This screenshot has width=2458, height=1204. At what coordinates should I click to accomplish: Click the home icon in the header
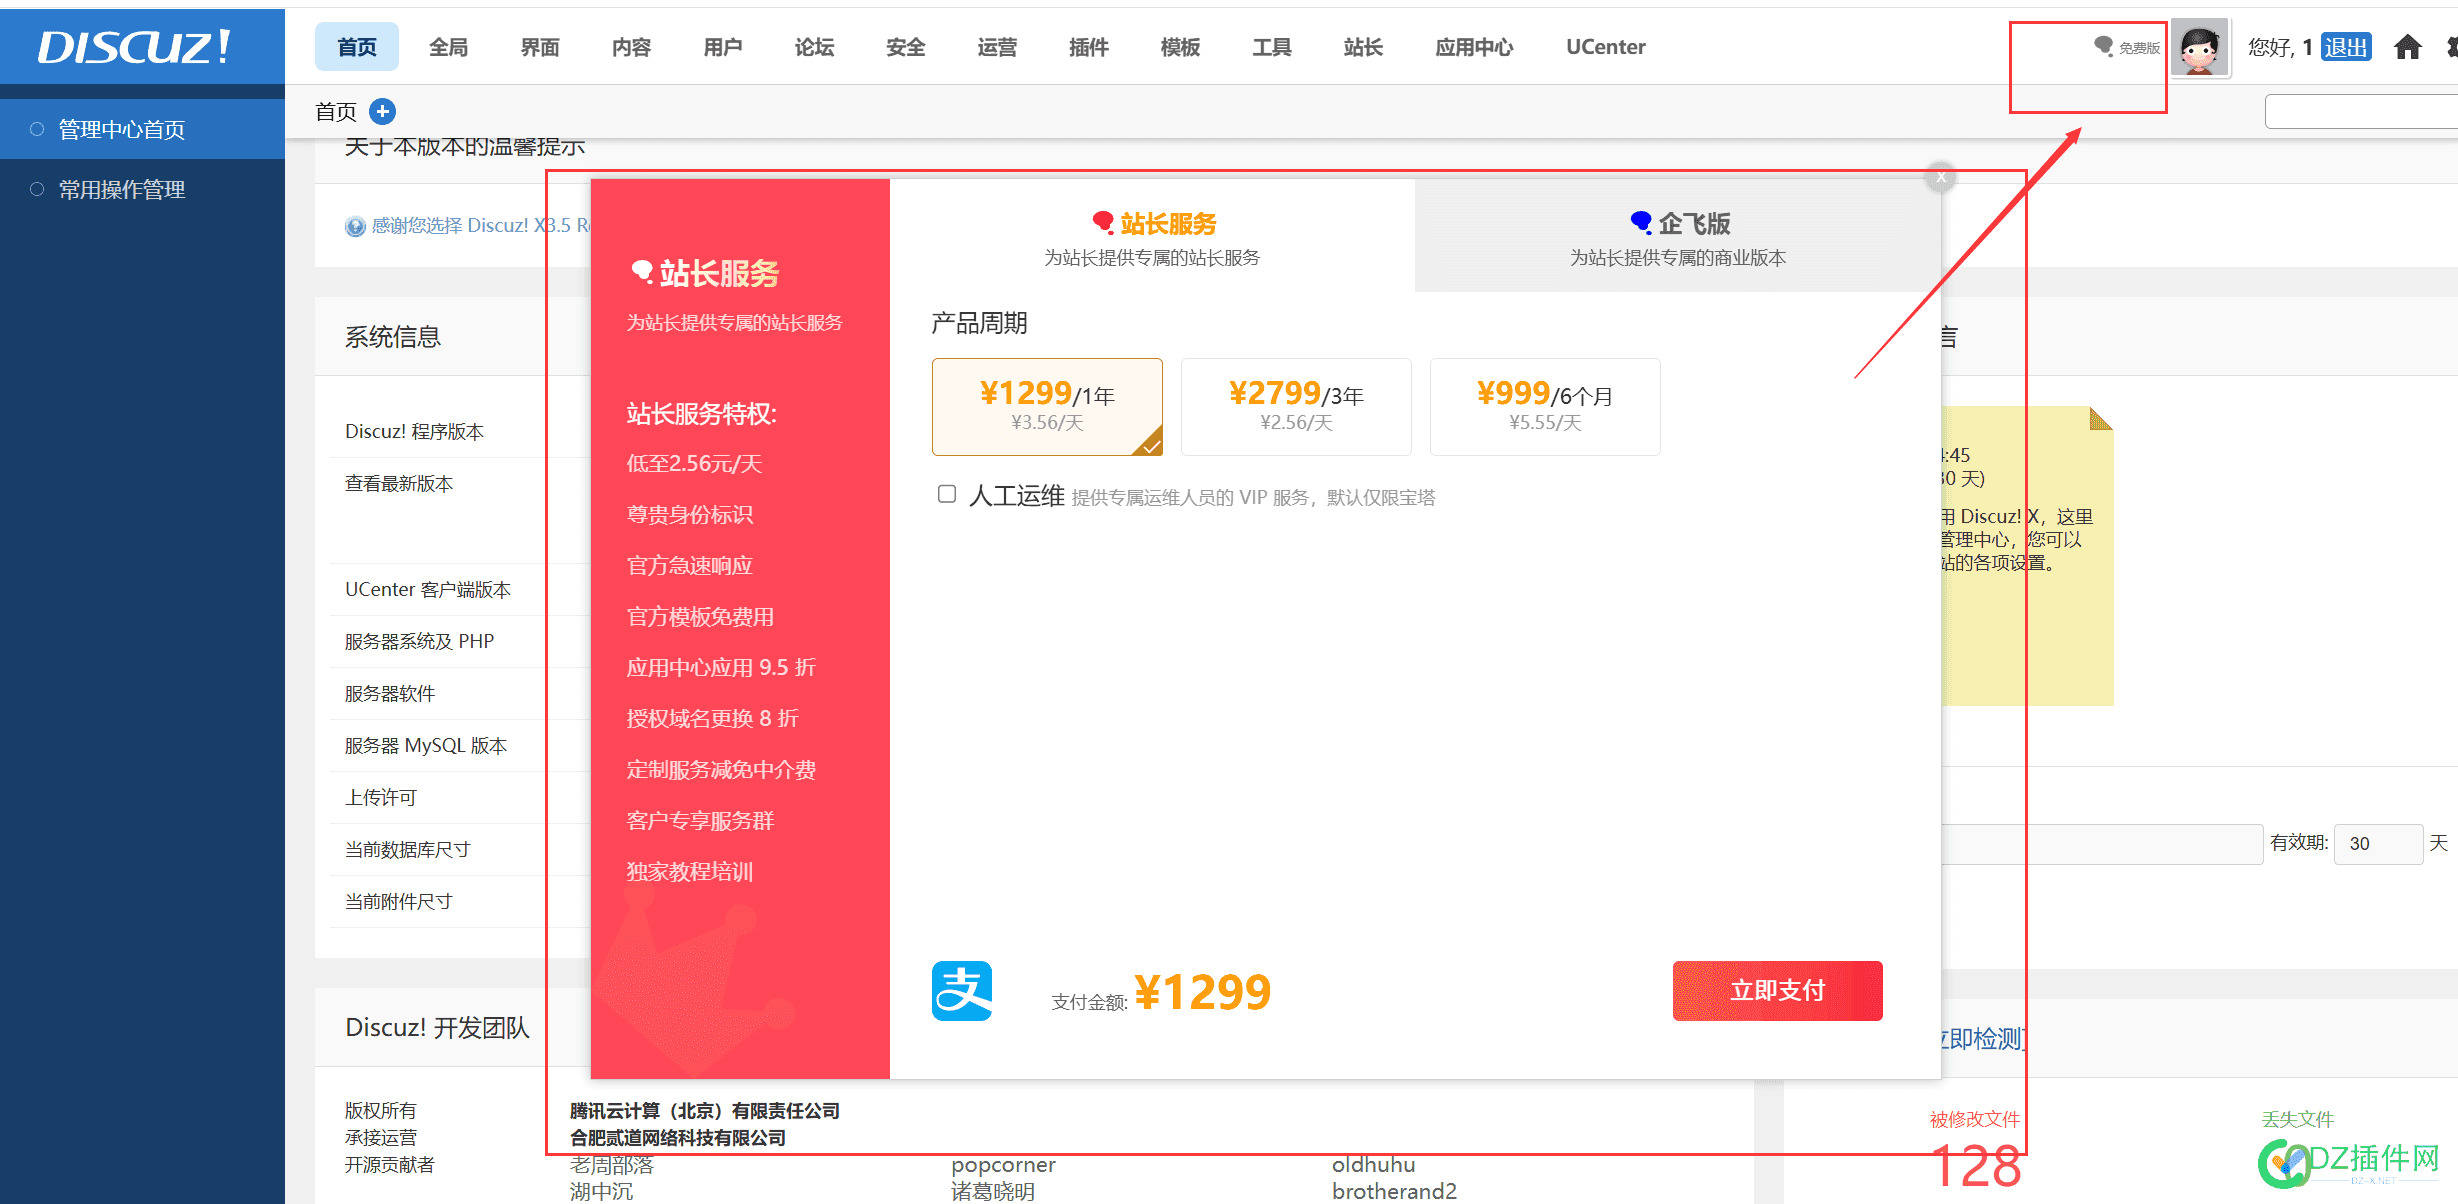click(x=2408, y=47)
